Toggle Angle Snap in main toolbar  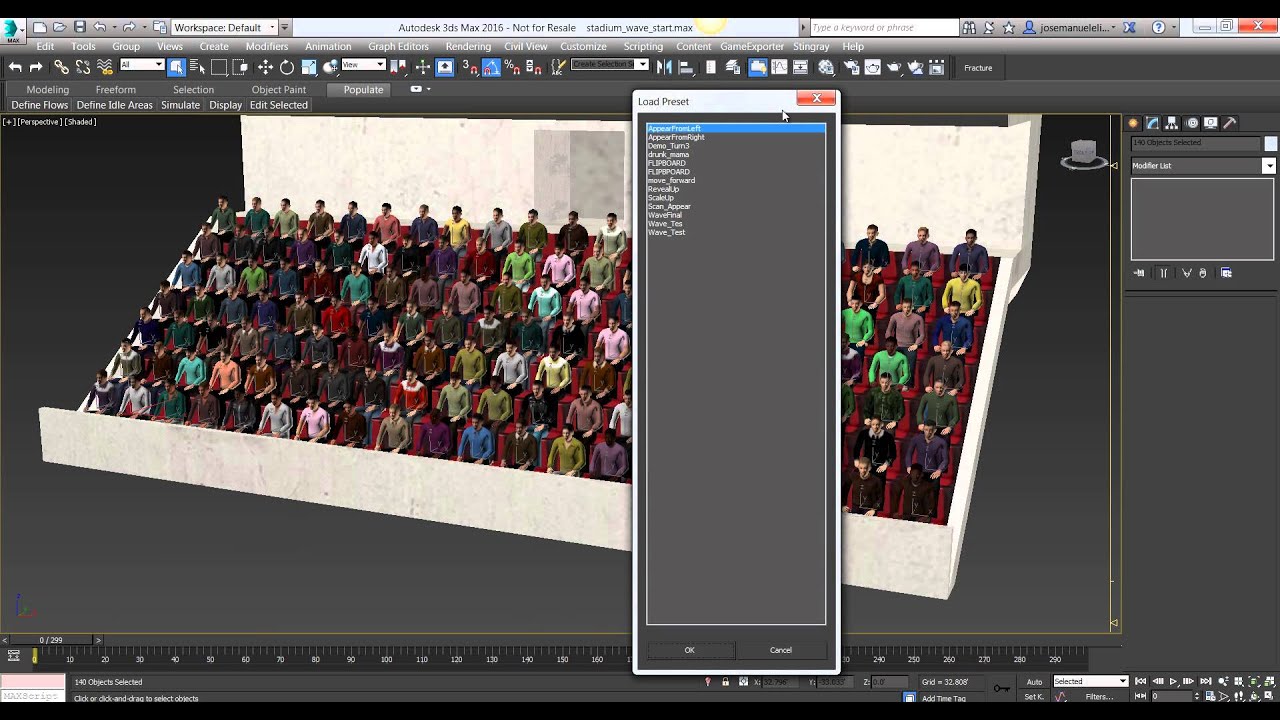(x=491, y=67)
